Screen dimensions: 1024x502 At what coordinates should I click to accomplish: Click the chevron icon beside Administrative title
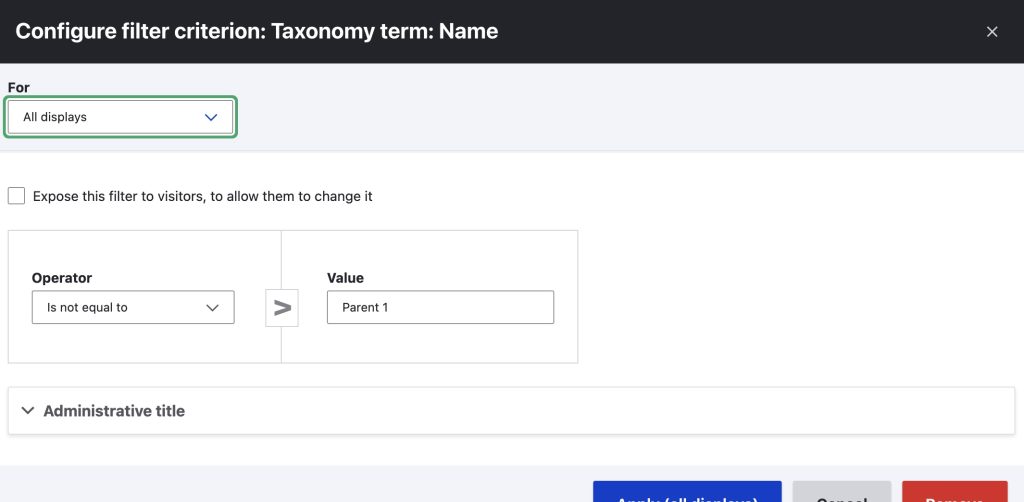click(x=28, y=411)
